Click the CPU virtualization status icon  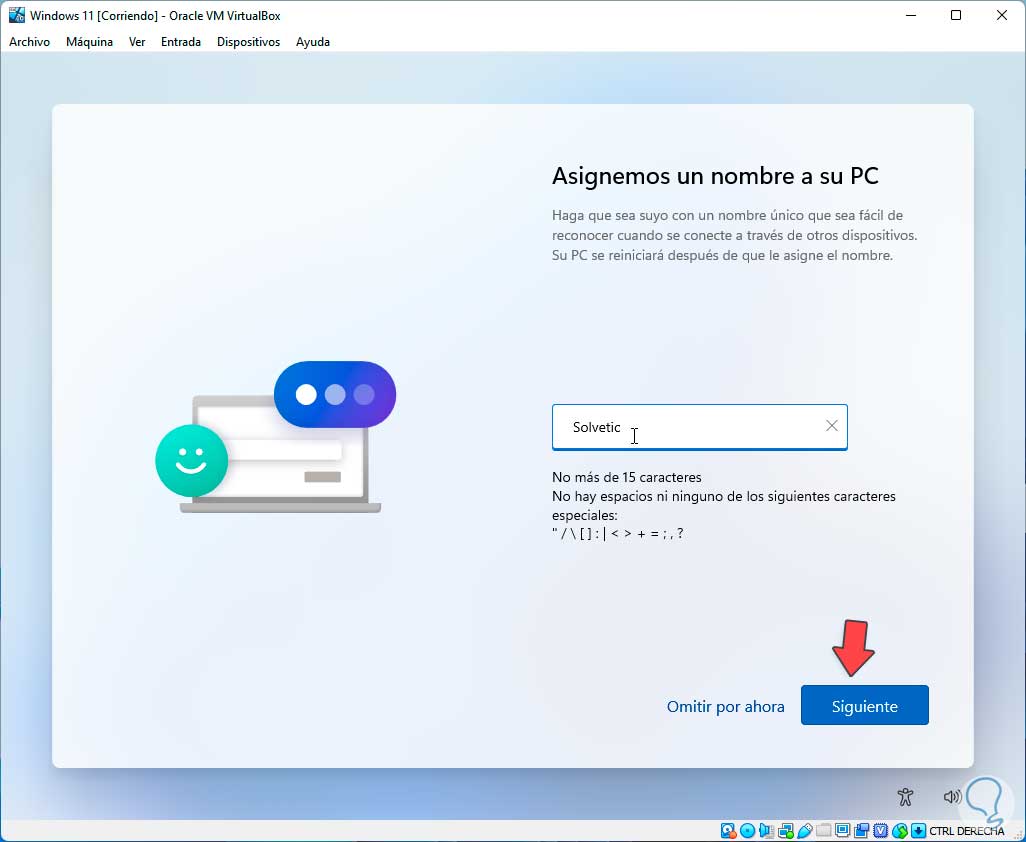(880, 831)
